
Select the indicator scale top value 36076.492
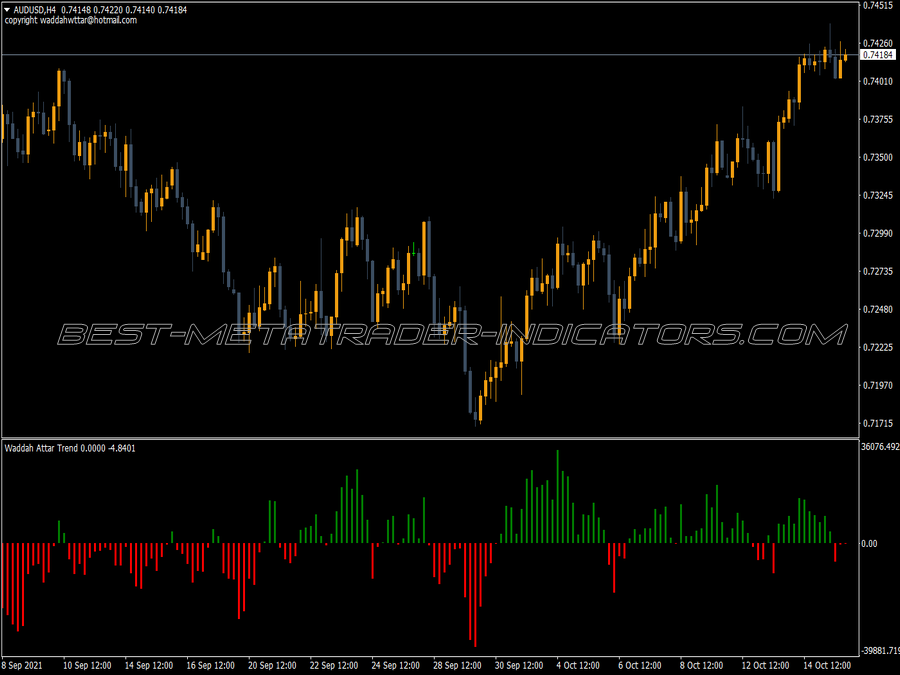point(880,446)
